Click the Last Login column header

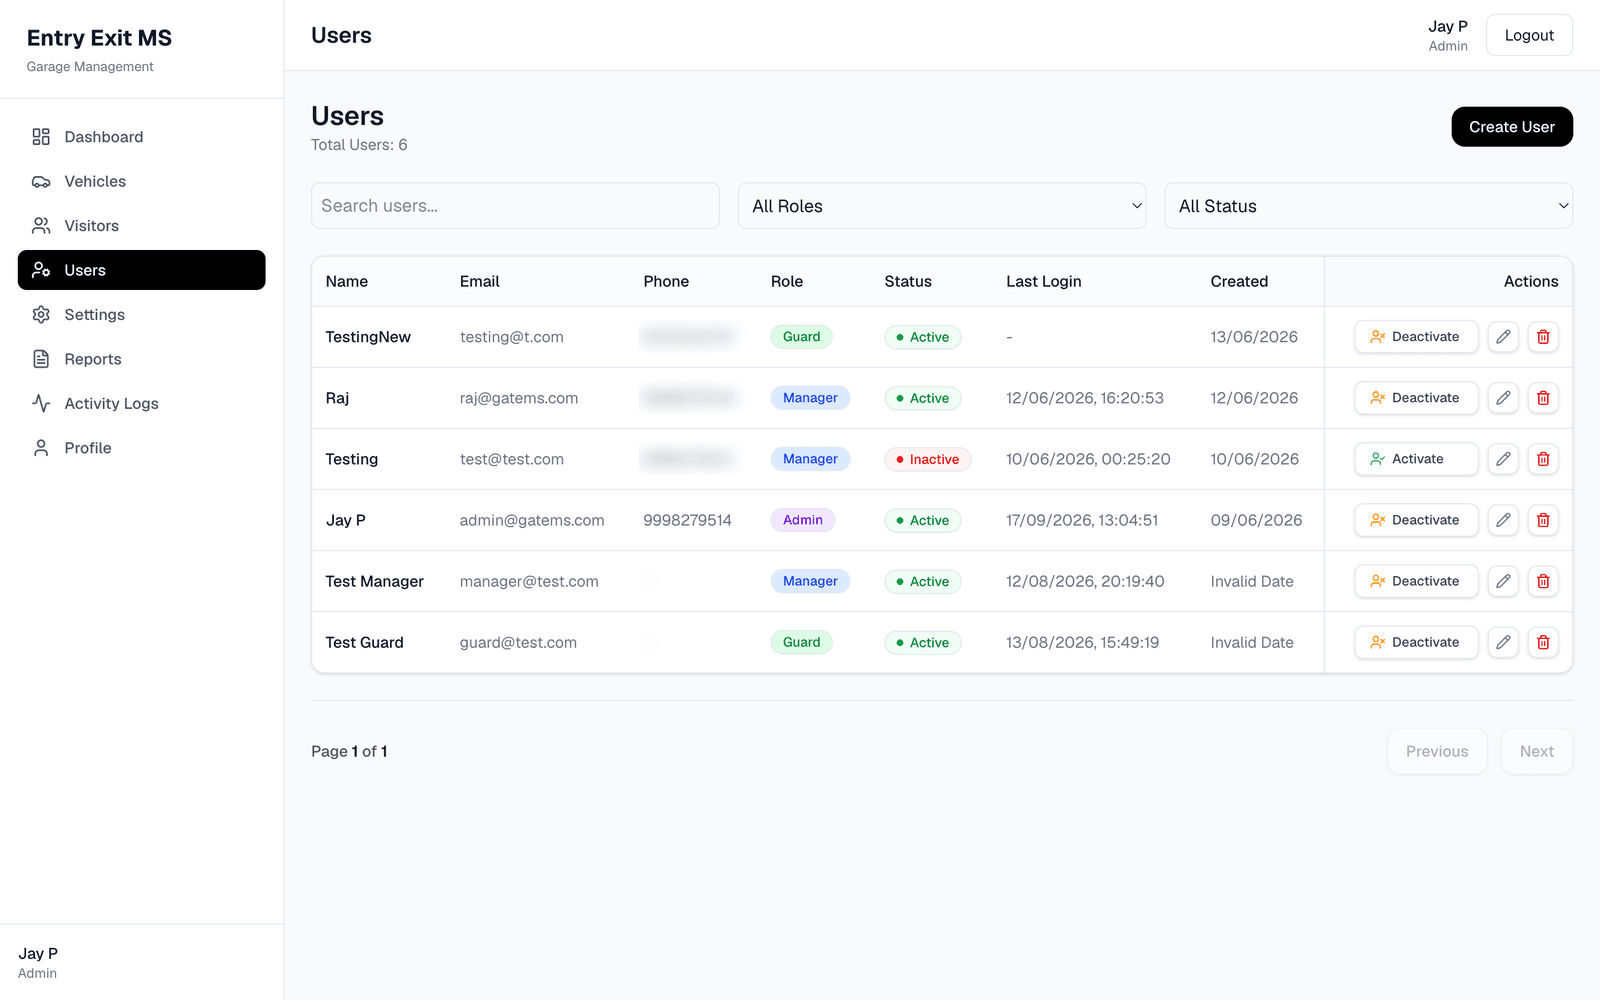pyautogui.click(x=1044, y=282)
